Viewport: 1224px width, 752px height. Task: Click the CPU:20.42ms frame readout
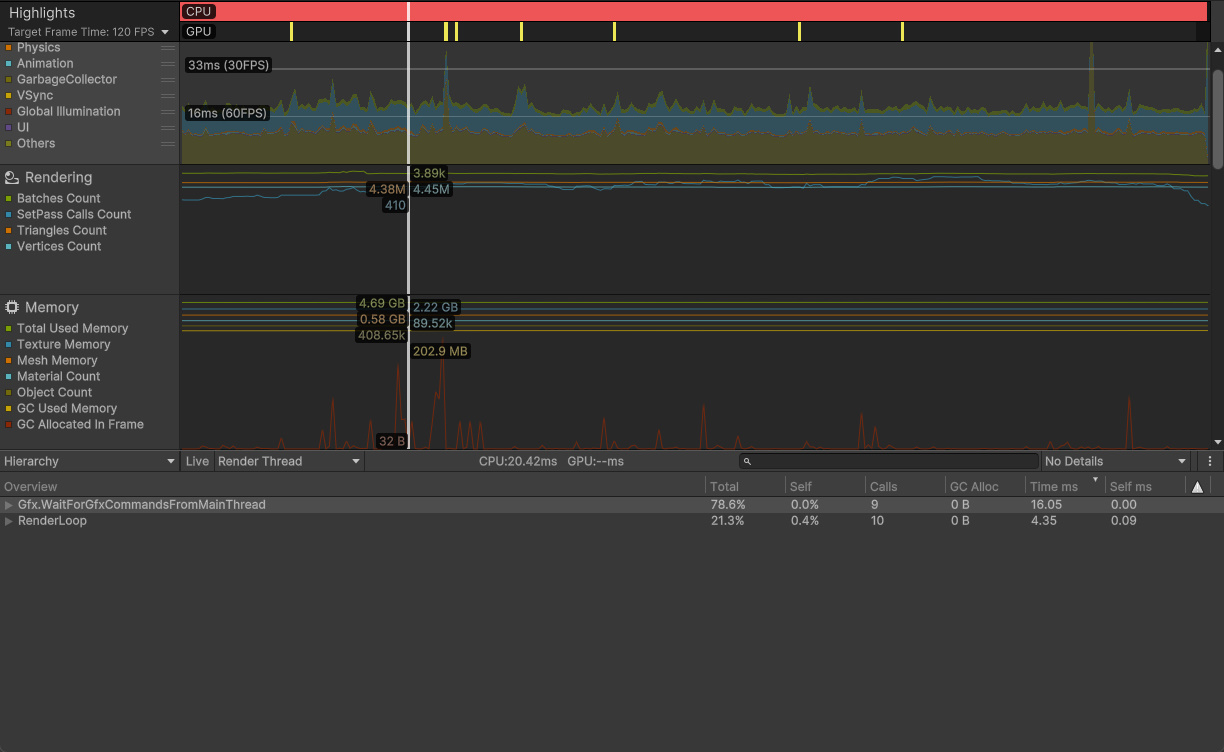tap(518, 461)
